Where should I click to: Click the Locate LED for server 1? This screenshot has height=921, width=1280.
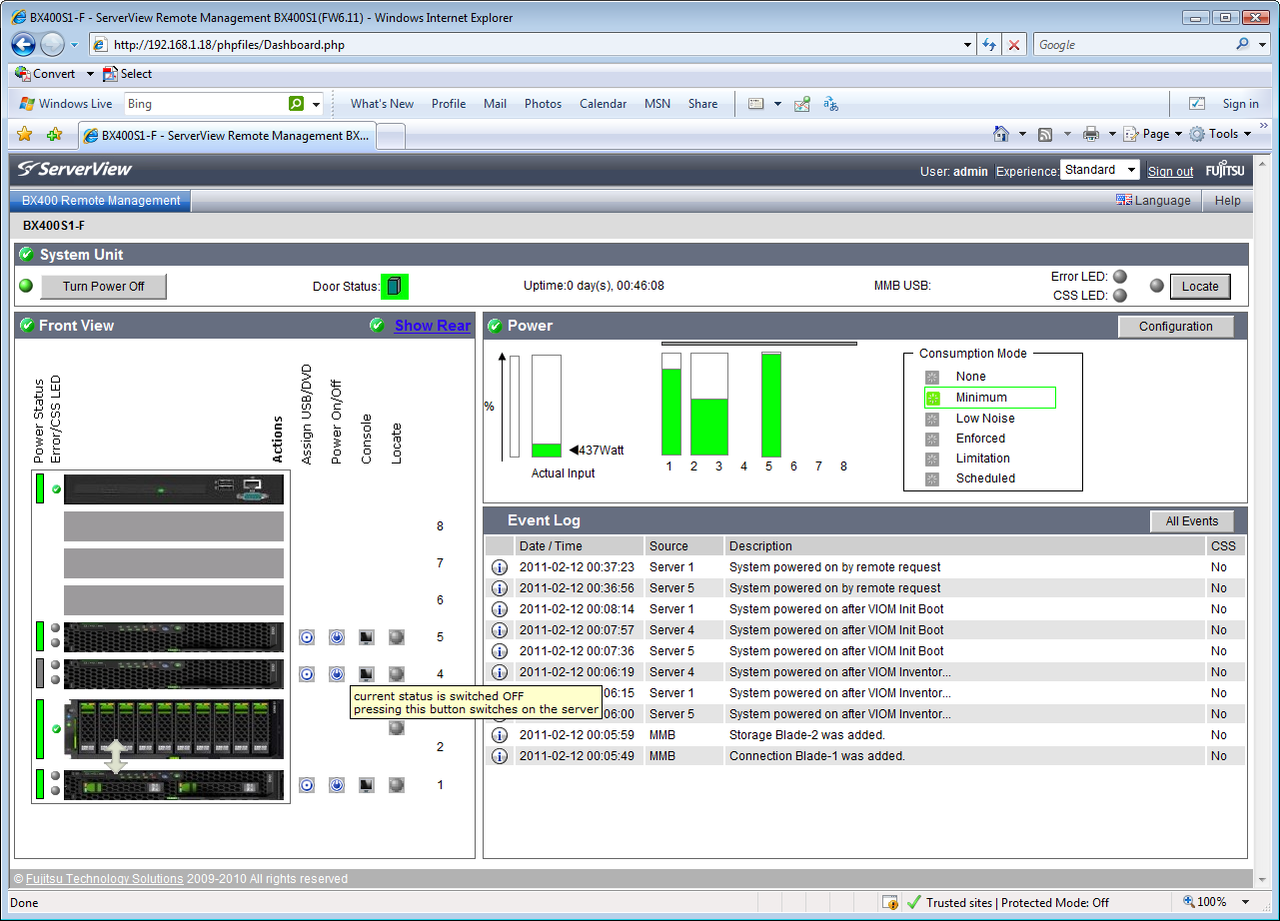397,785
